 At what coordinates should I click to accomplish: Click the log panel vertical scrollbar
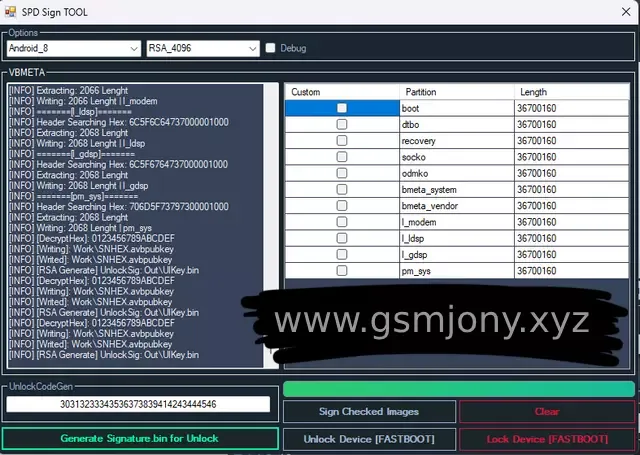click(271, 226)
